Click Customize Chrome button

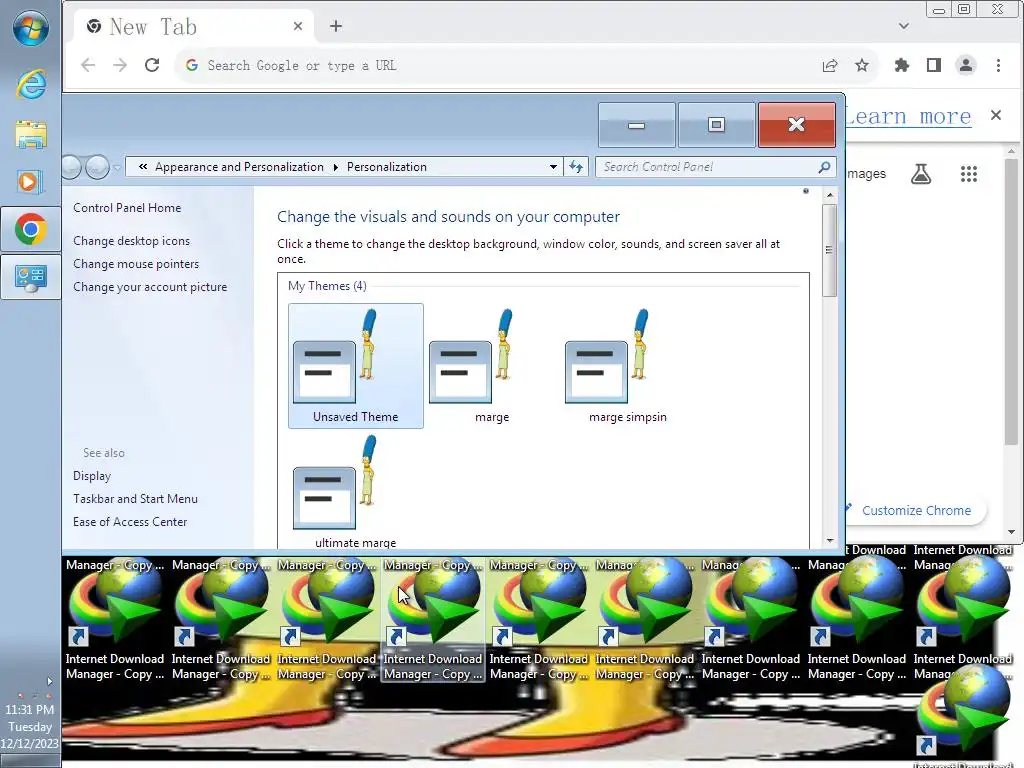916,511
